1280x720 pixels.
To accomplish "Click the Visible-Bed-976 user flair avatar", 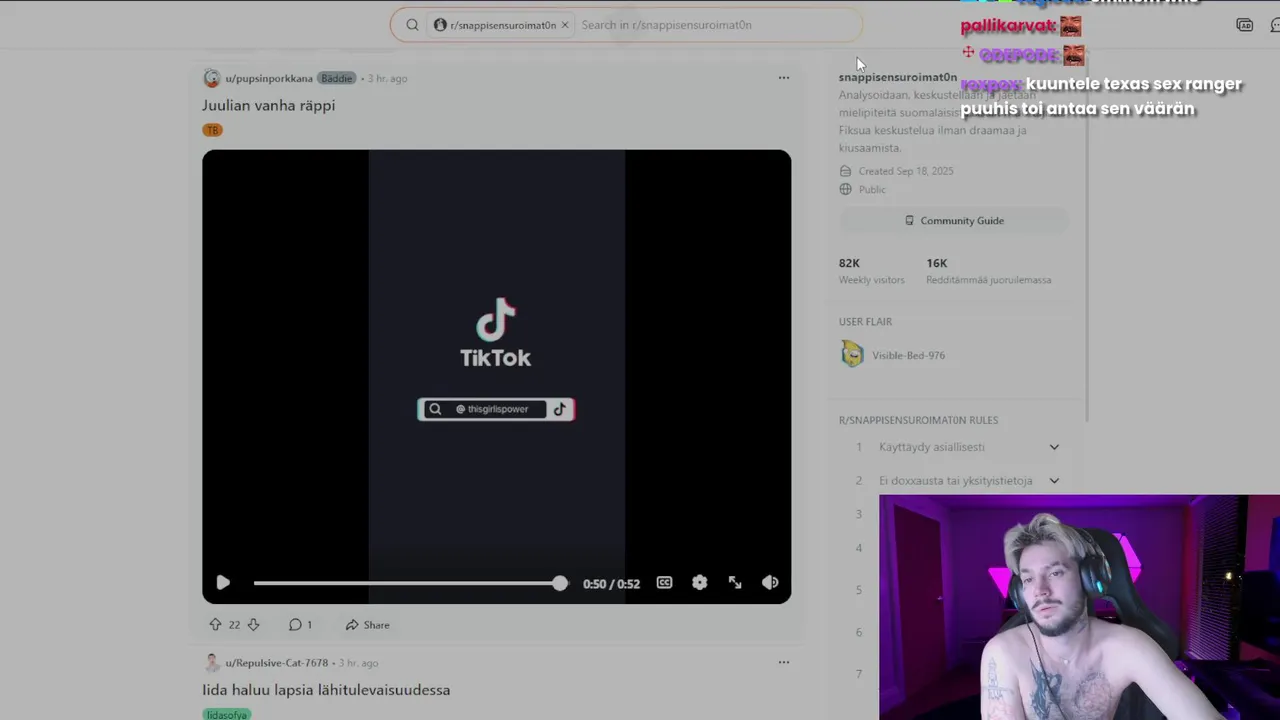I will pyautogui.click(x=852, y=354).
